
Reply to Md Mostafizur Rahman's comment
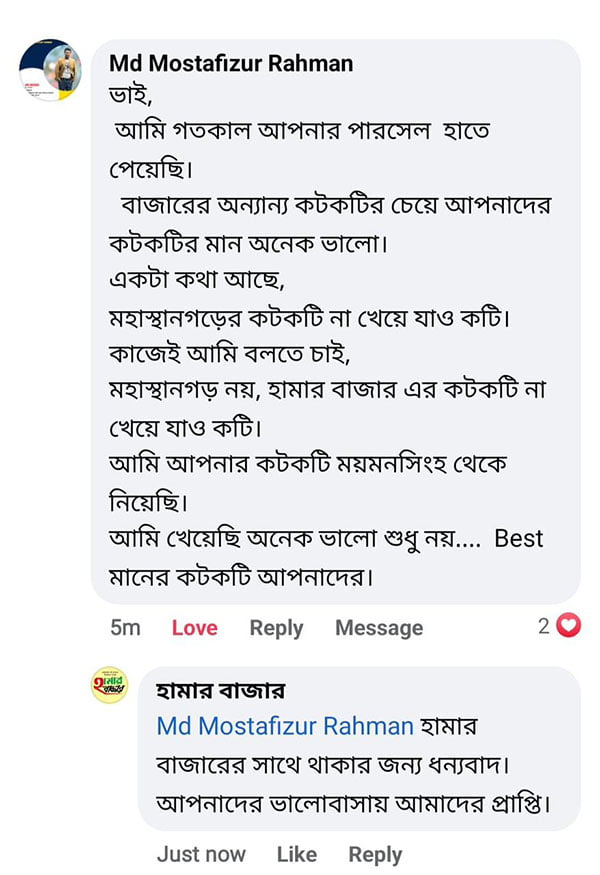pyautogui.click(x=276, y=628)
